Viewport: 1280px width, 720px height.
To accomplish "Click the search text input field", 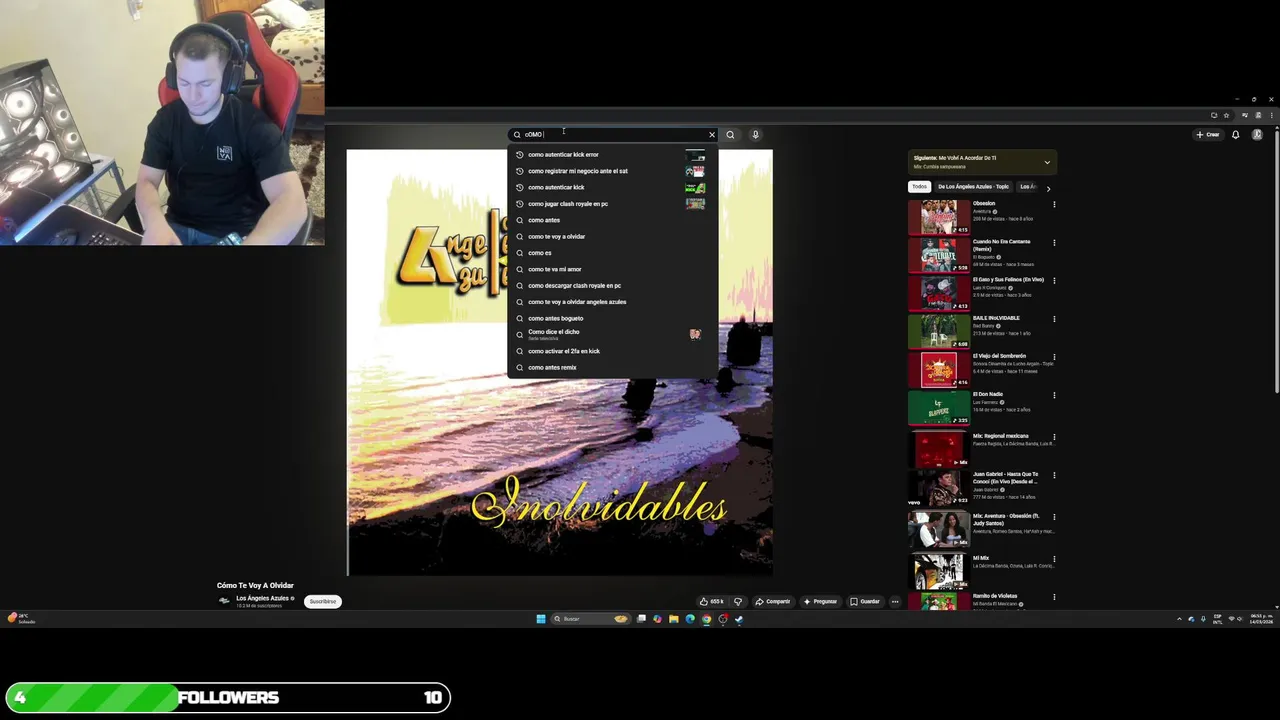I will point(612,135).
